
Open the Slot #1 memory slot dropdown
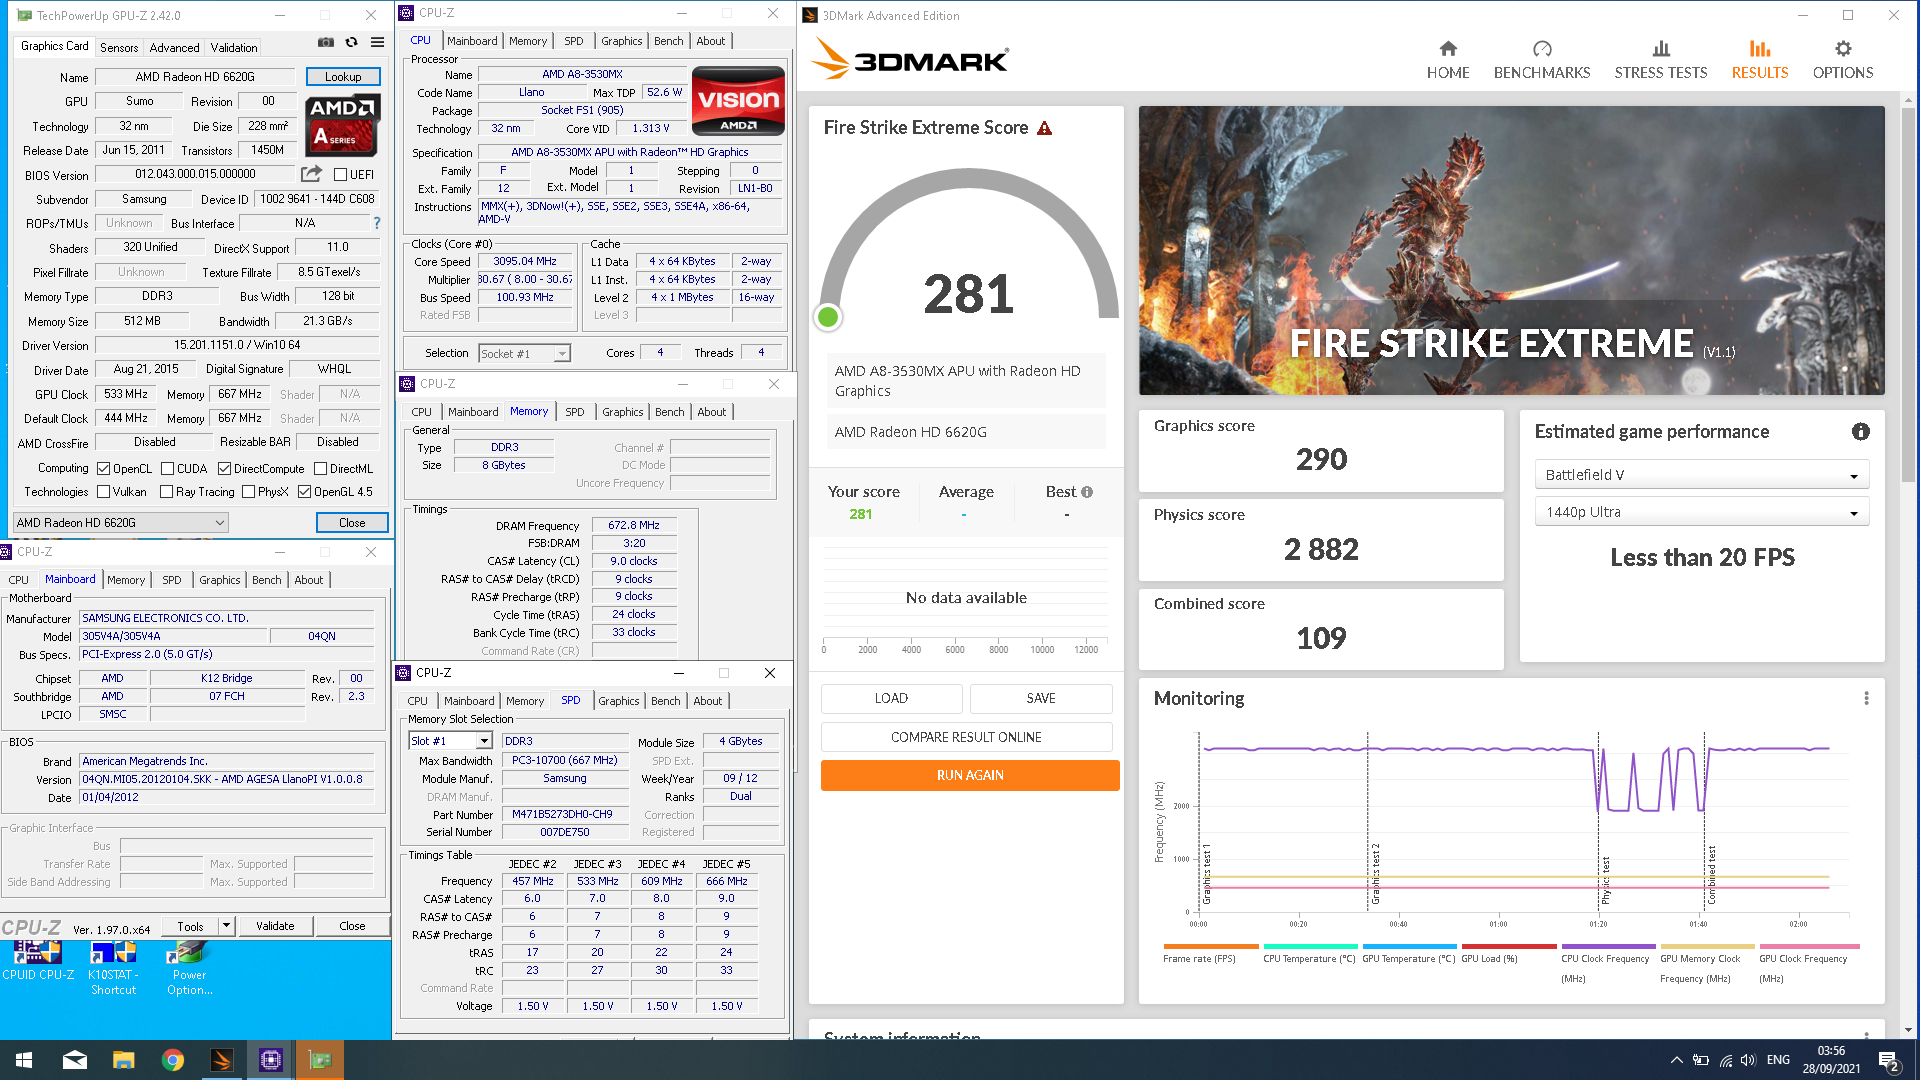(x=450, y=741)
